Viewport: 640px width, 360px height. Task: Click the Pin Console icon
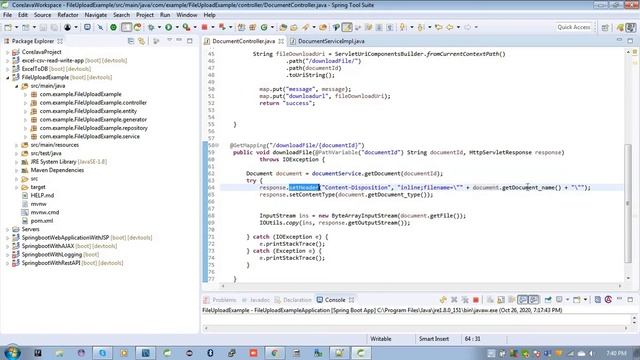click(548, 300)
